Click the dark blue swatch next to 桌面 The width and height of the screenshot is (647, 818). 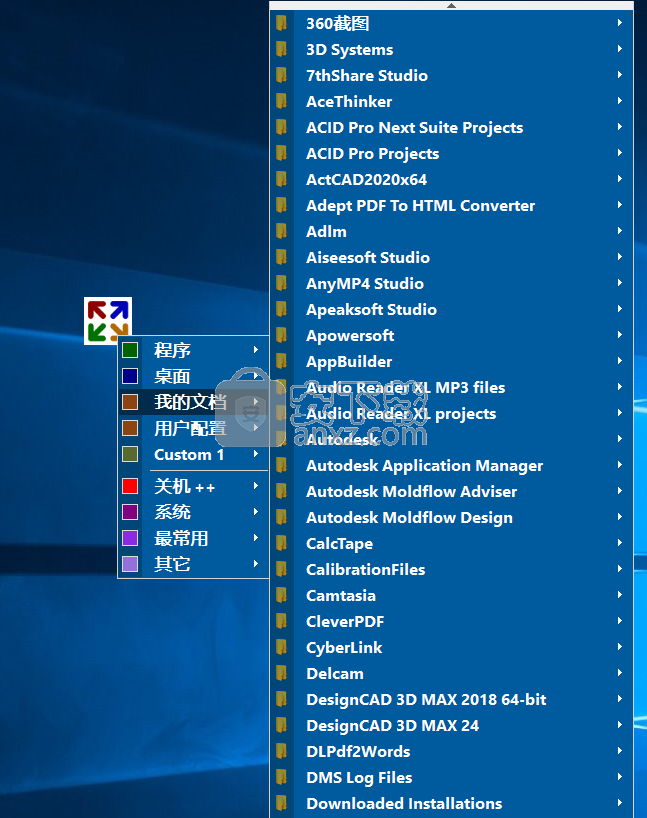(130, 376)
